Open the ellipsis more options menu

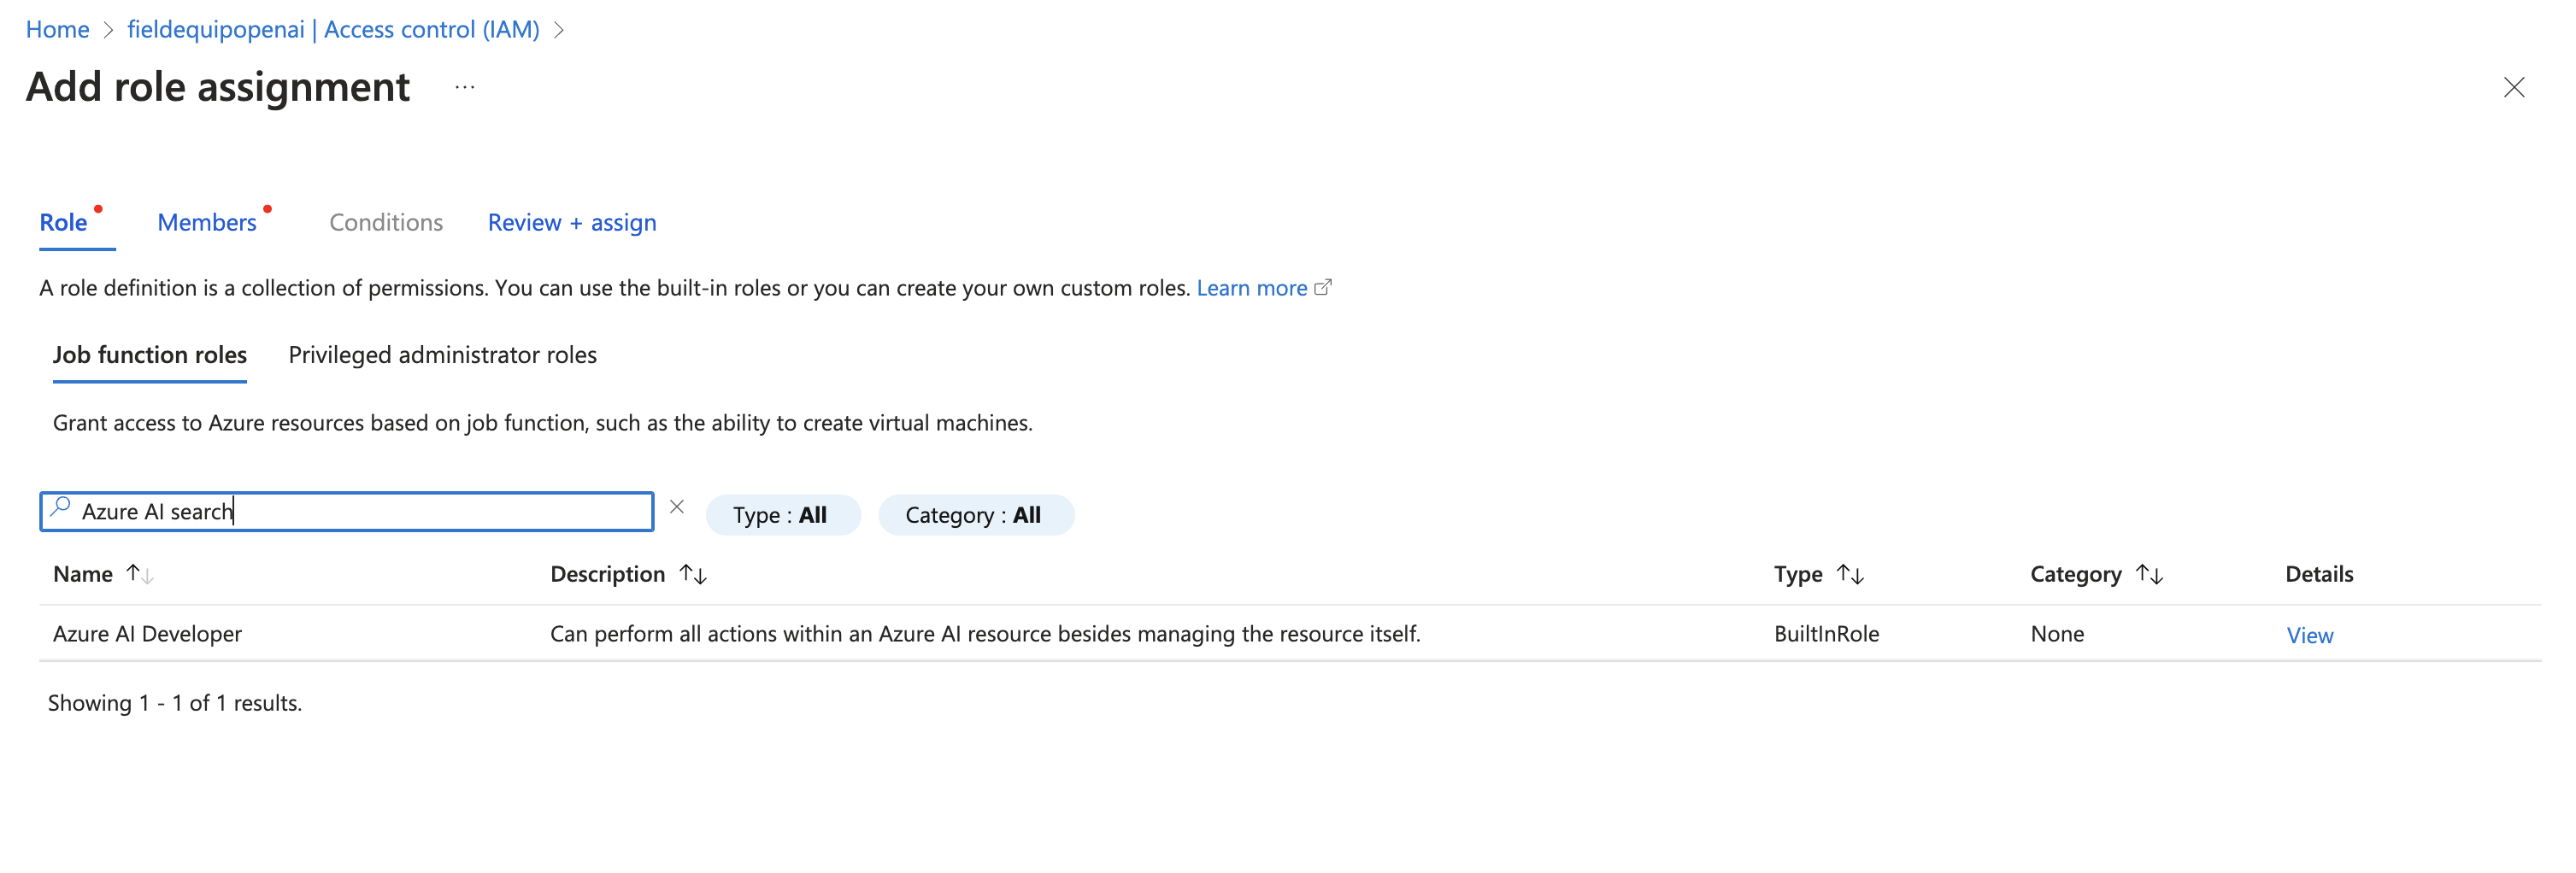pyautogui.click(x=465, y=87)
